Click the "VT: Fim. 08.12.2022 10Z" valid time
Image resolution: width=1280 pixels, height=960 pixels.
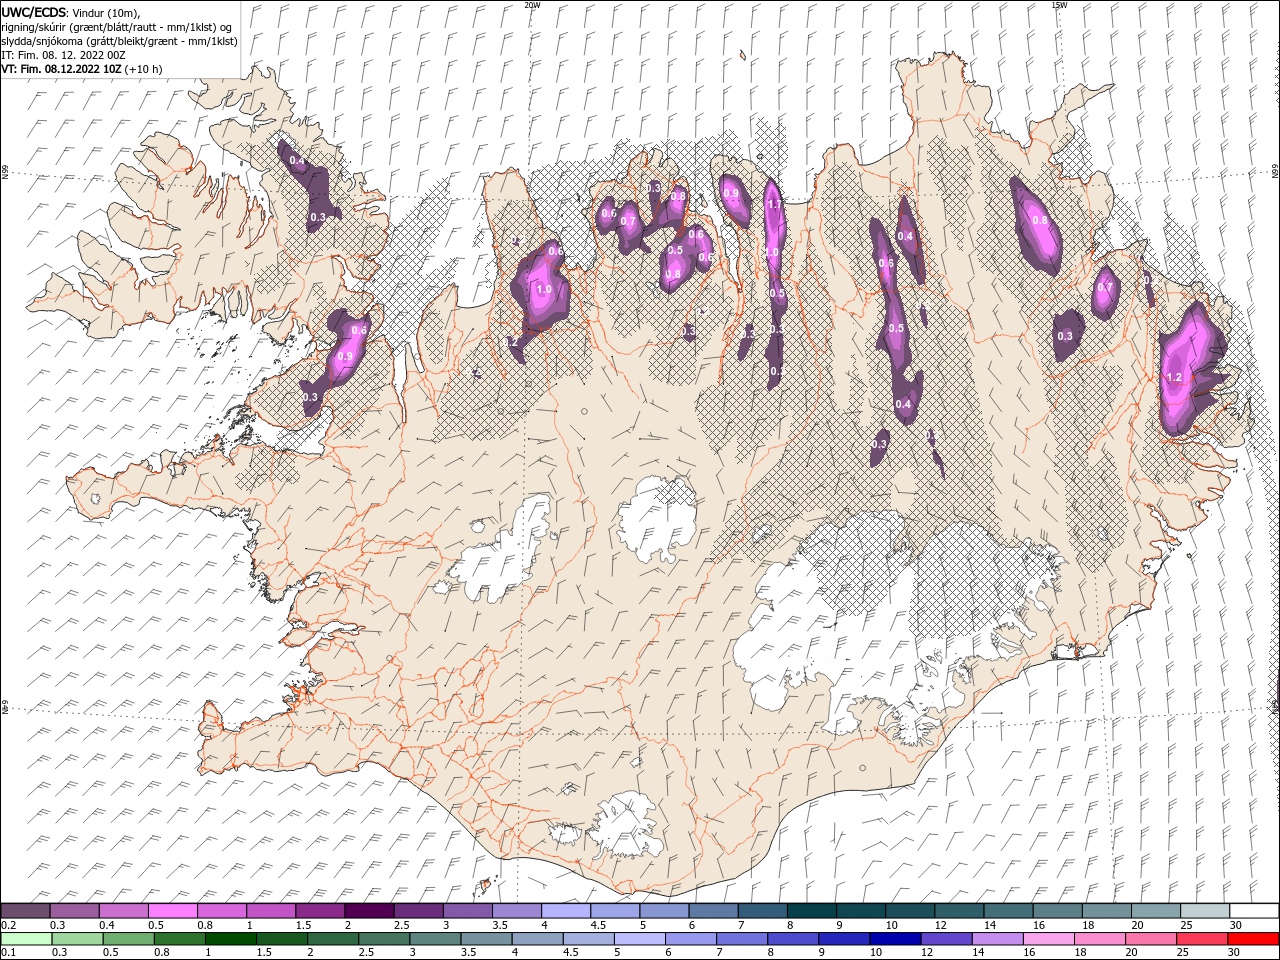[61, 69]
